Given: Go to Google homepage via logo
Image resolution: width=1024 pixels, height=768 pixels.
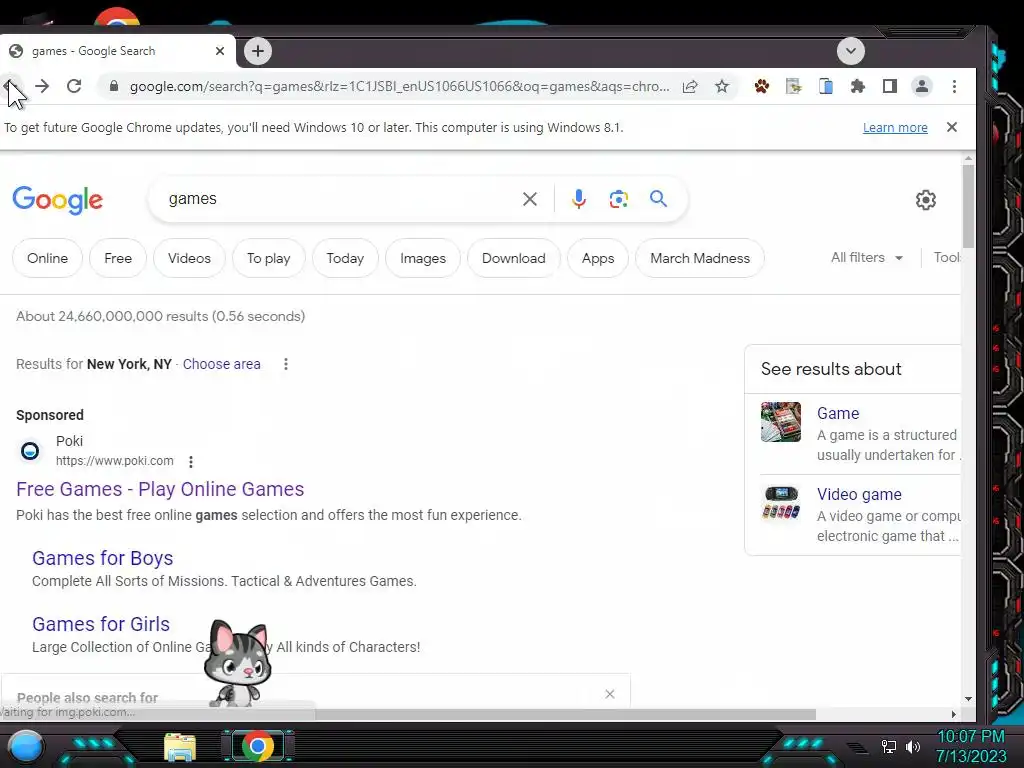Looking at the screenshot, I should click(x=57, y=200).
